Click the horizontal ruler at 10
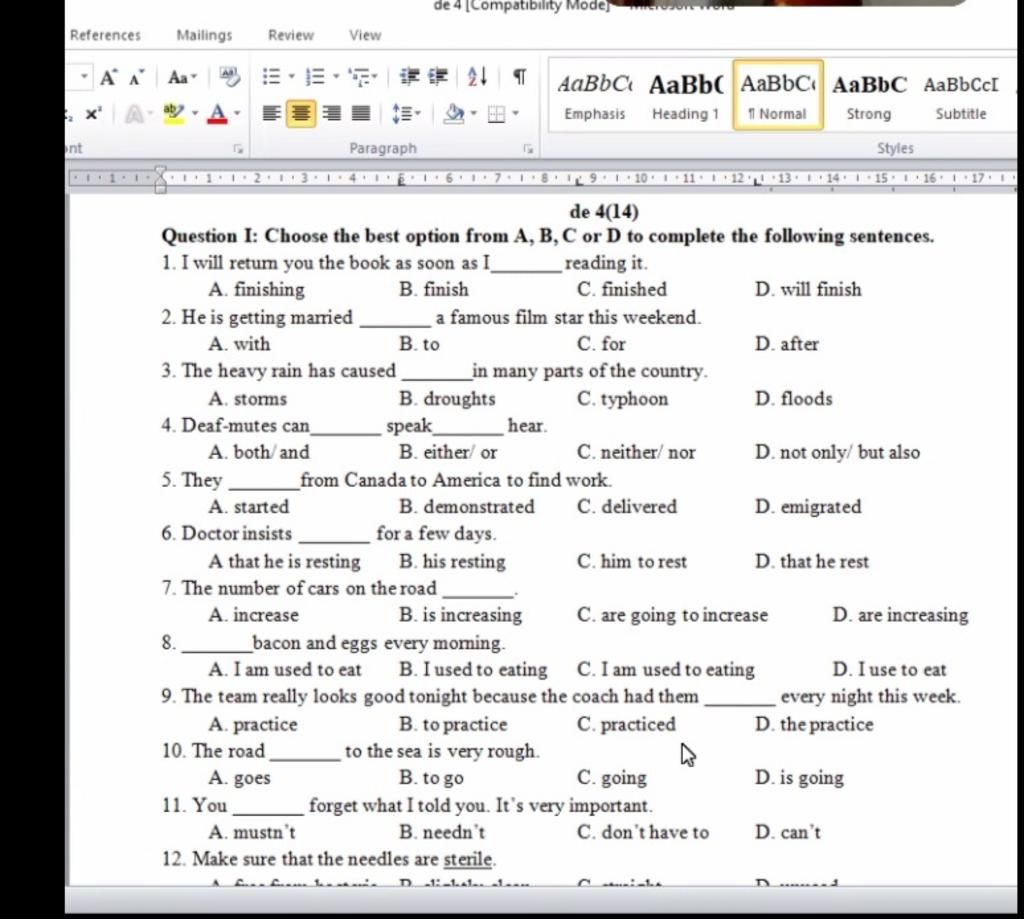 click(640, 178)
